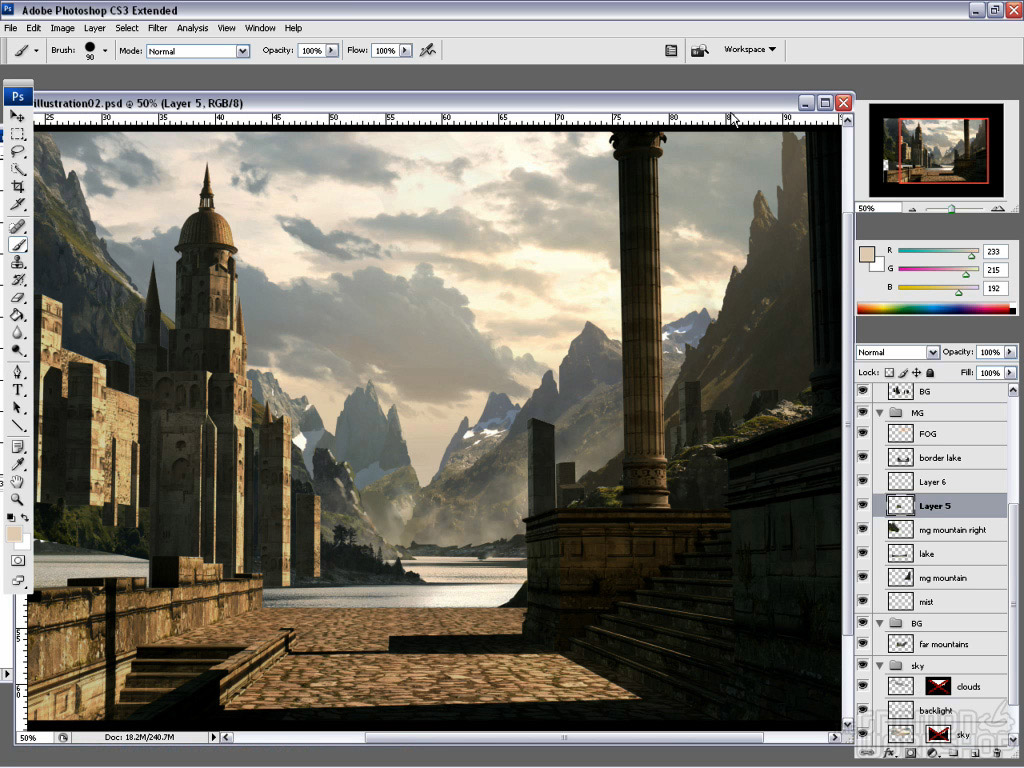Hide the far mountains layer

point(863,644)
